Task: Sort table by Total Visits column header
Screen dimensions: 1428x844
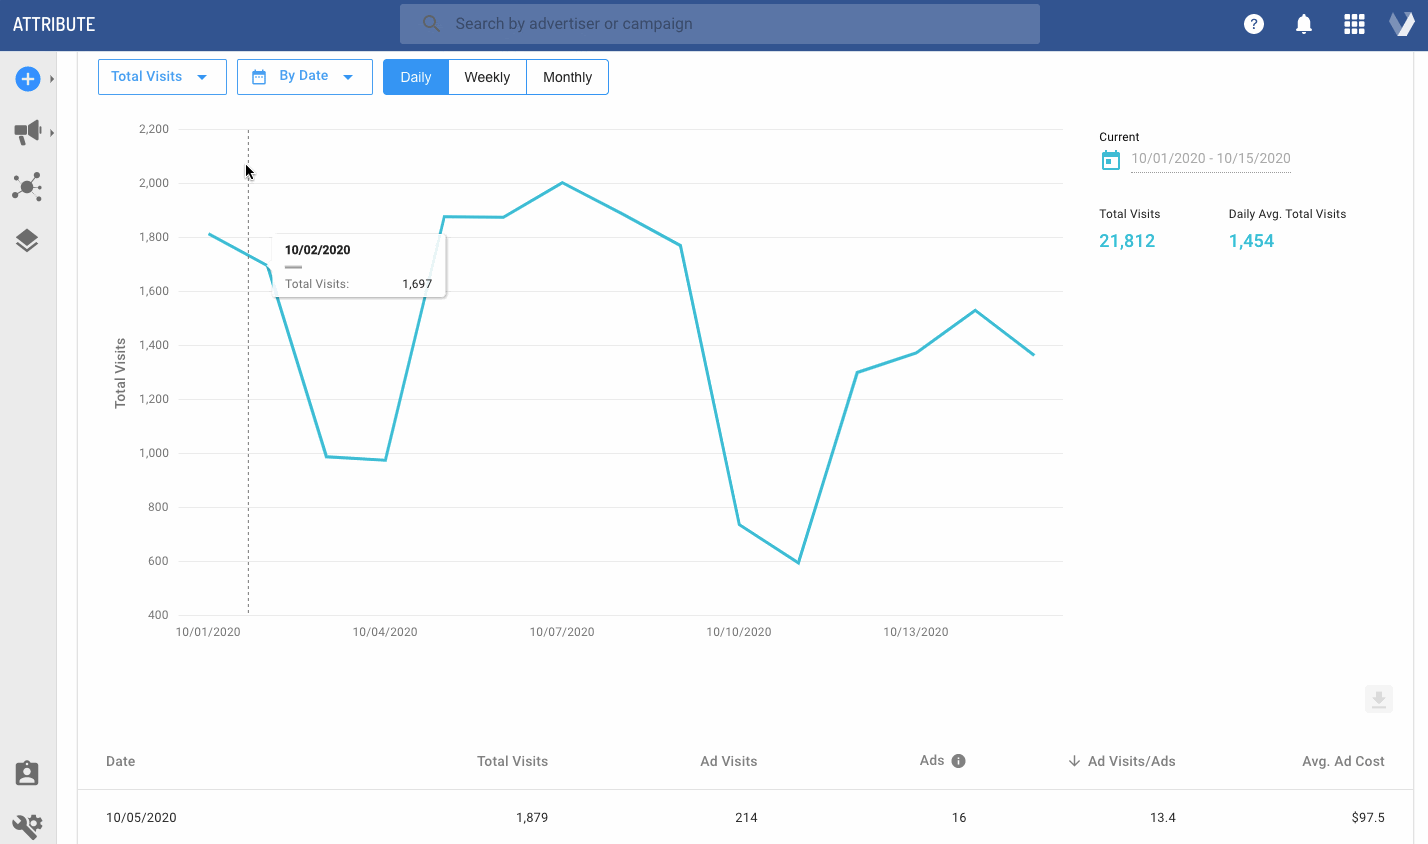Action: (x=512, y=761)
